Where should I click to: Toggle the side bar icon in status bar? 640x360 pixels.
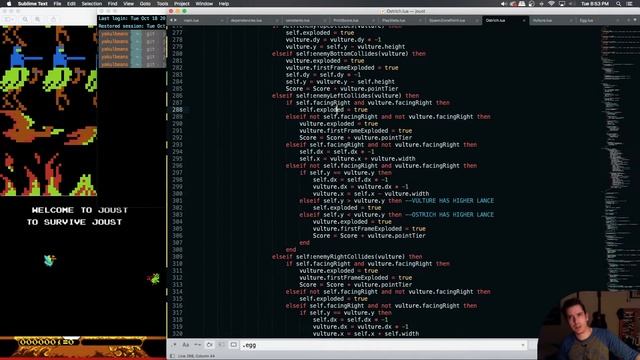172,356
